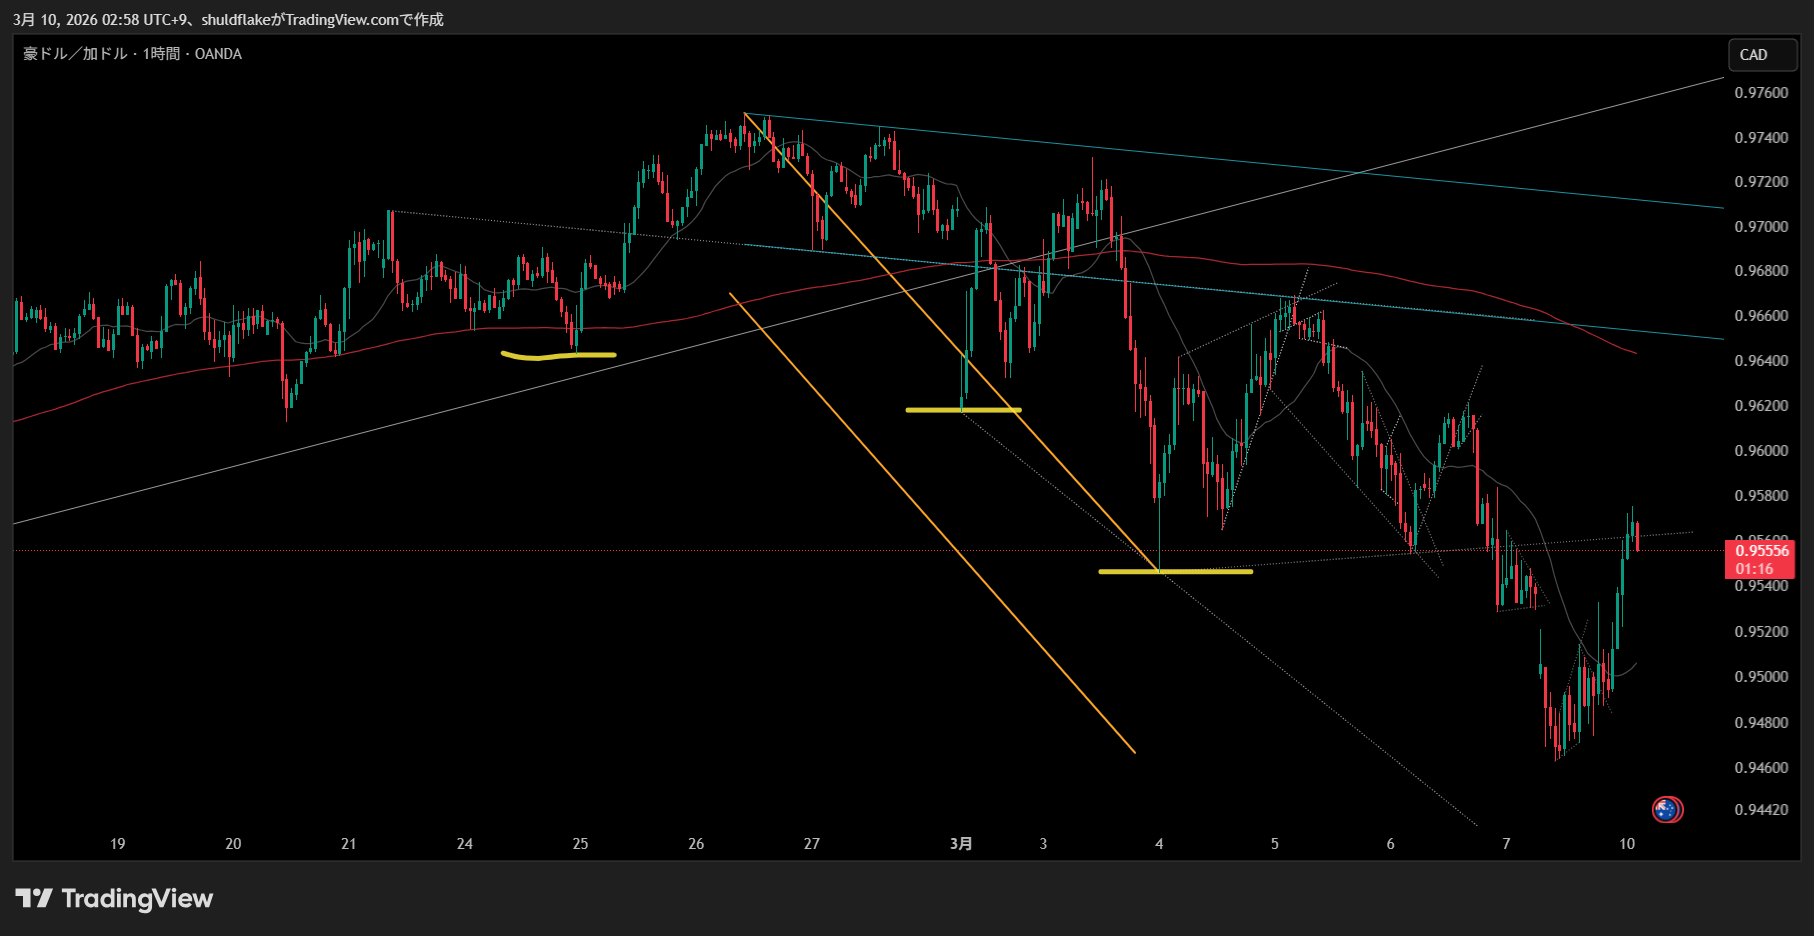Click the 26 date label on time axis
Screen dimensions: 1814x936
click(x=696, y=844)
